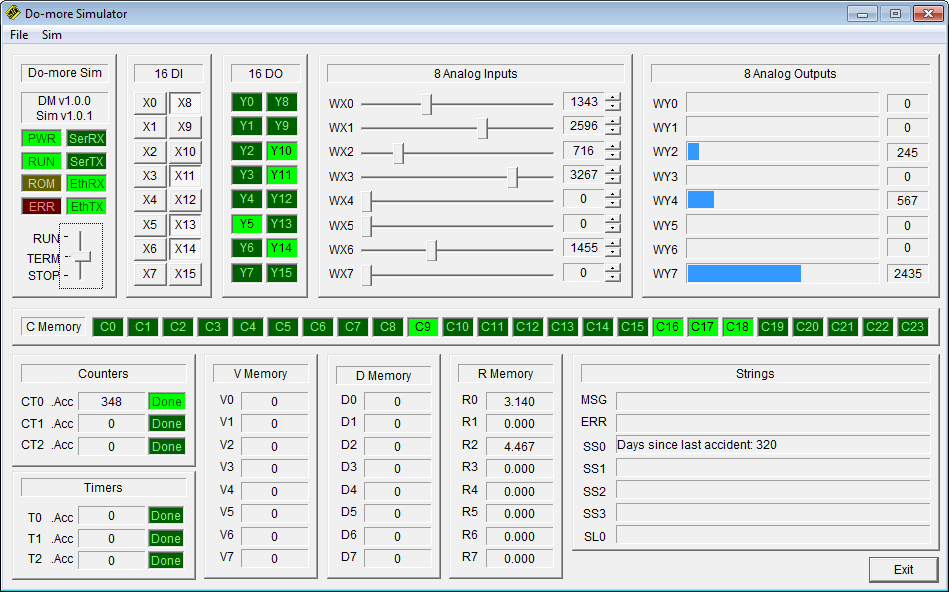This screenshot has height=592, width=949.
Task: Open the Sim menu
Action: click(x=51, y=34)
